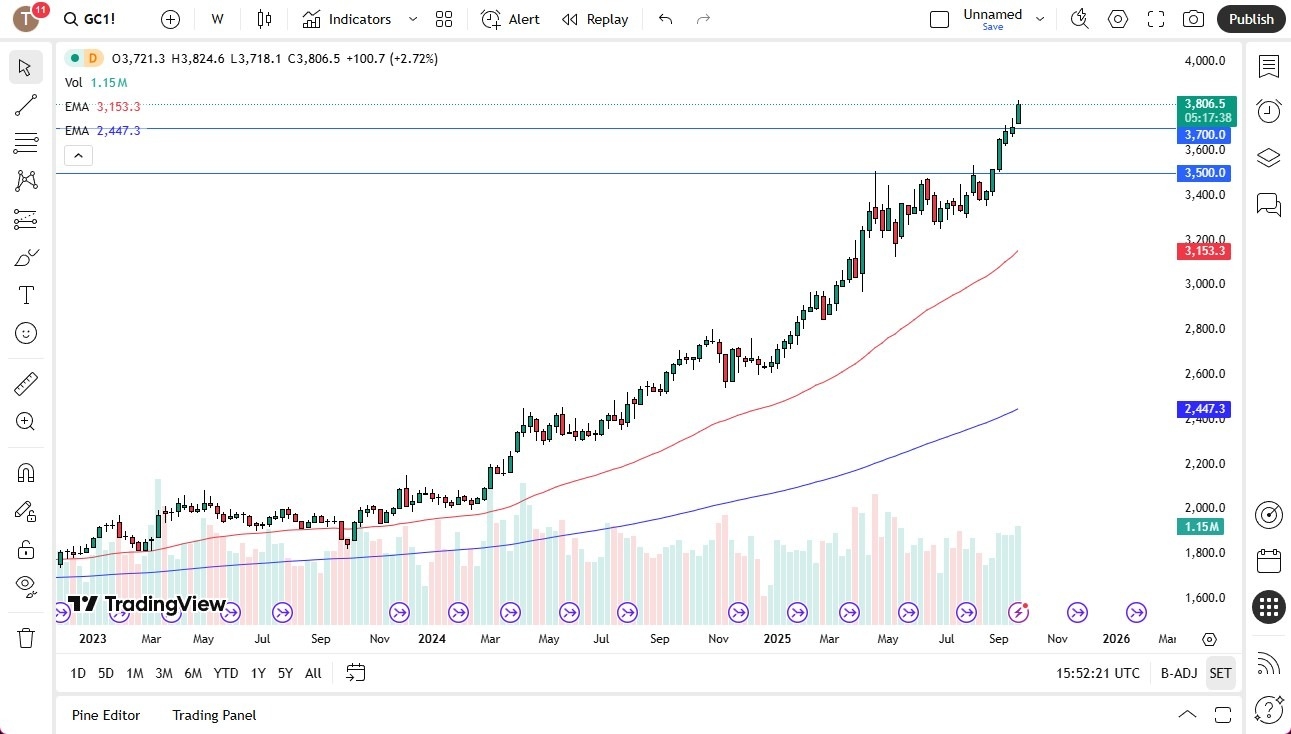1291x734 pixels.
Task: Select the measure ruler tool
Action: pos(25,383)
